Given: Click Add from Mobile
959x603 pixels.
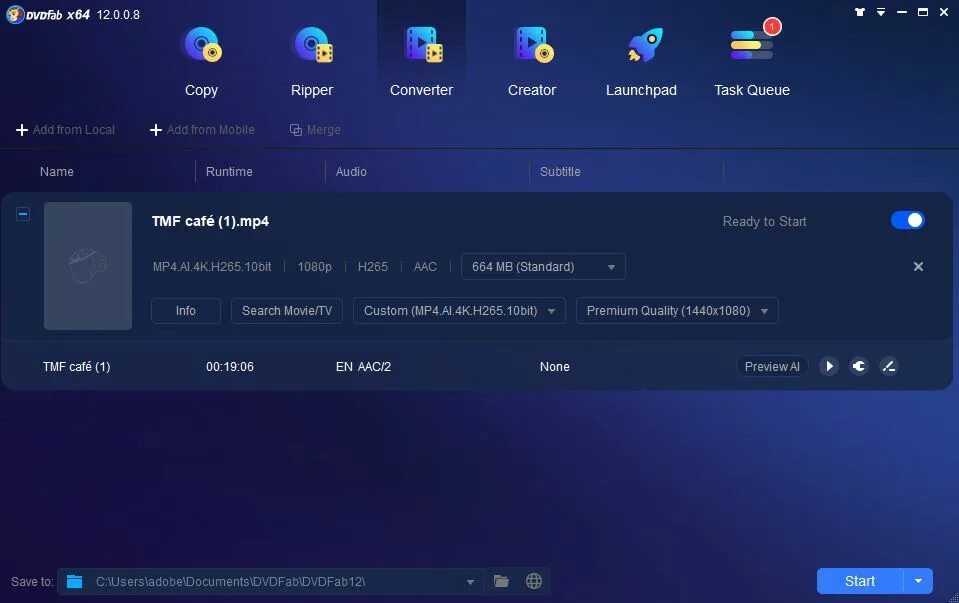Looking at the screenshot, I should [202, 130].
